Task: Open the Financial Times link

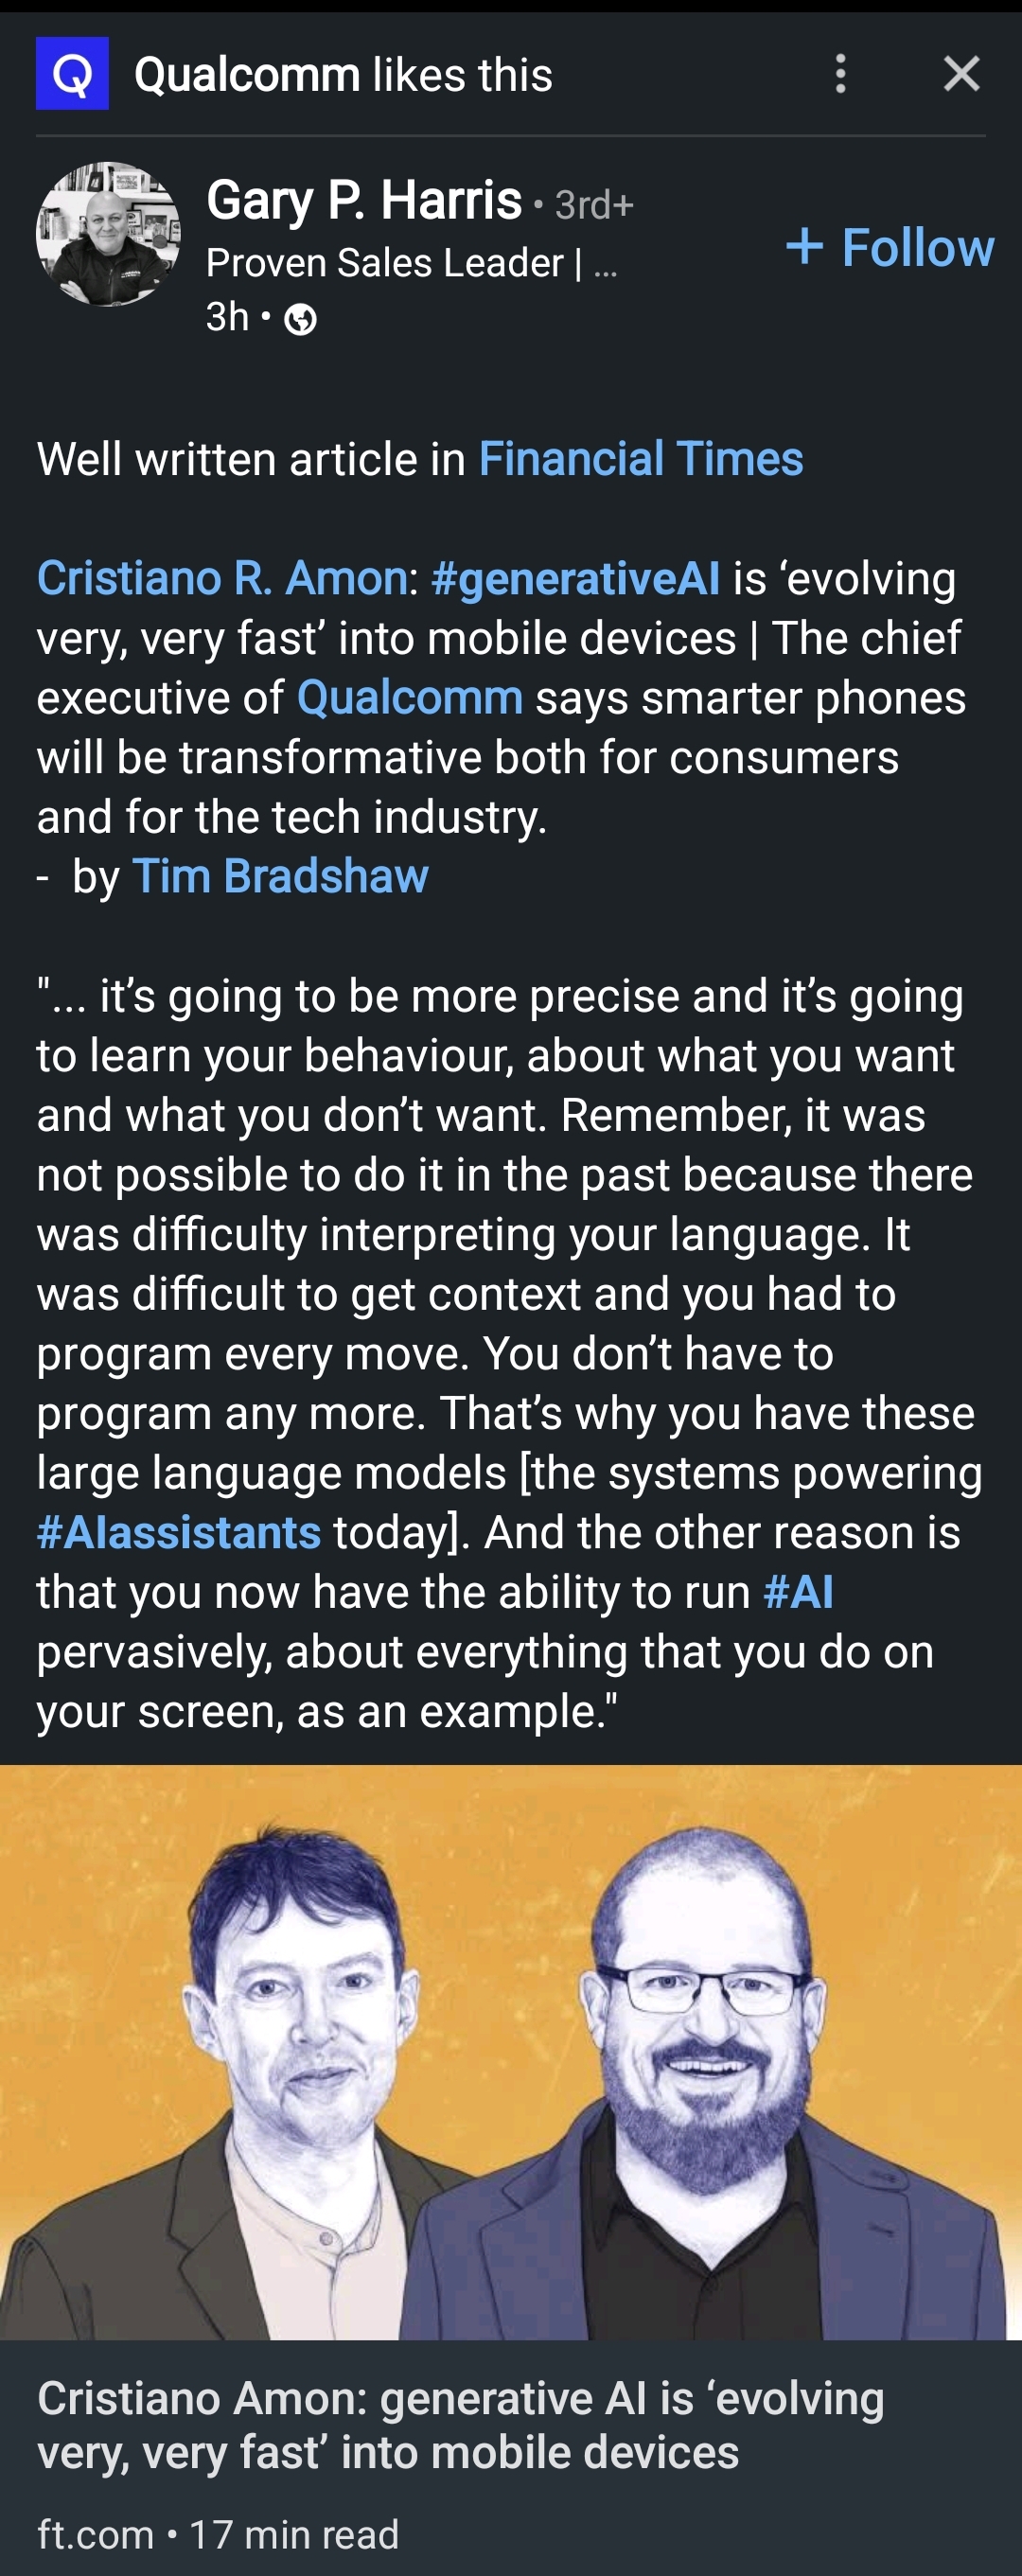Action: [x=641, y=459]
